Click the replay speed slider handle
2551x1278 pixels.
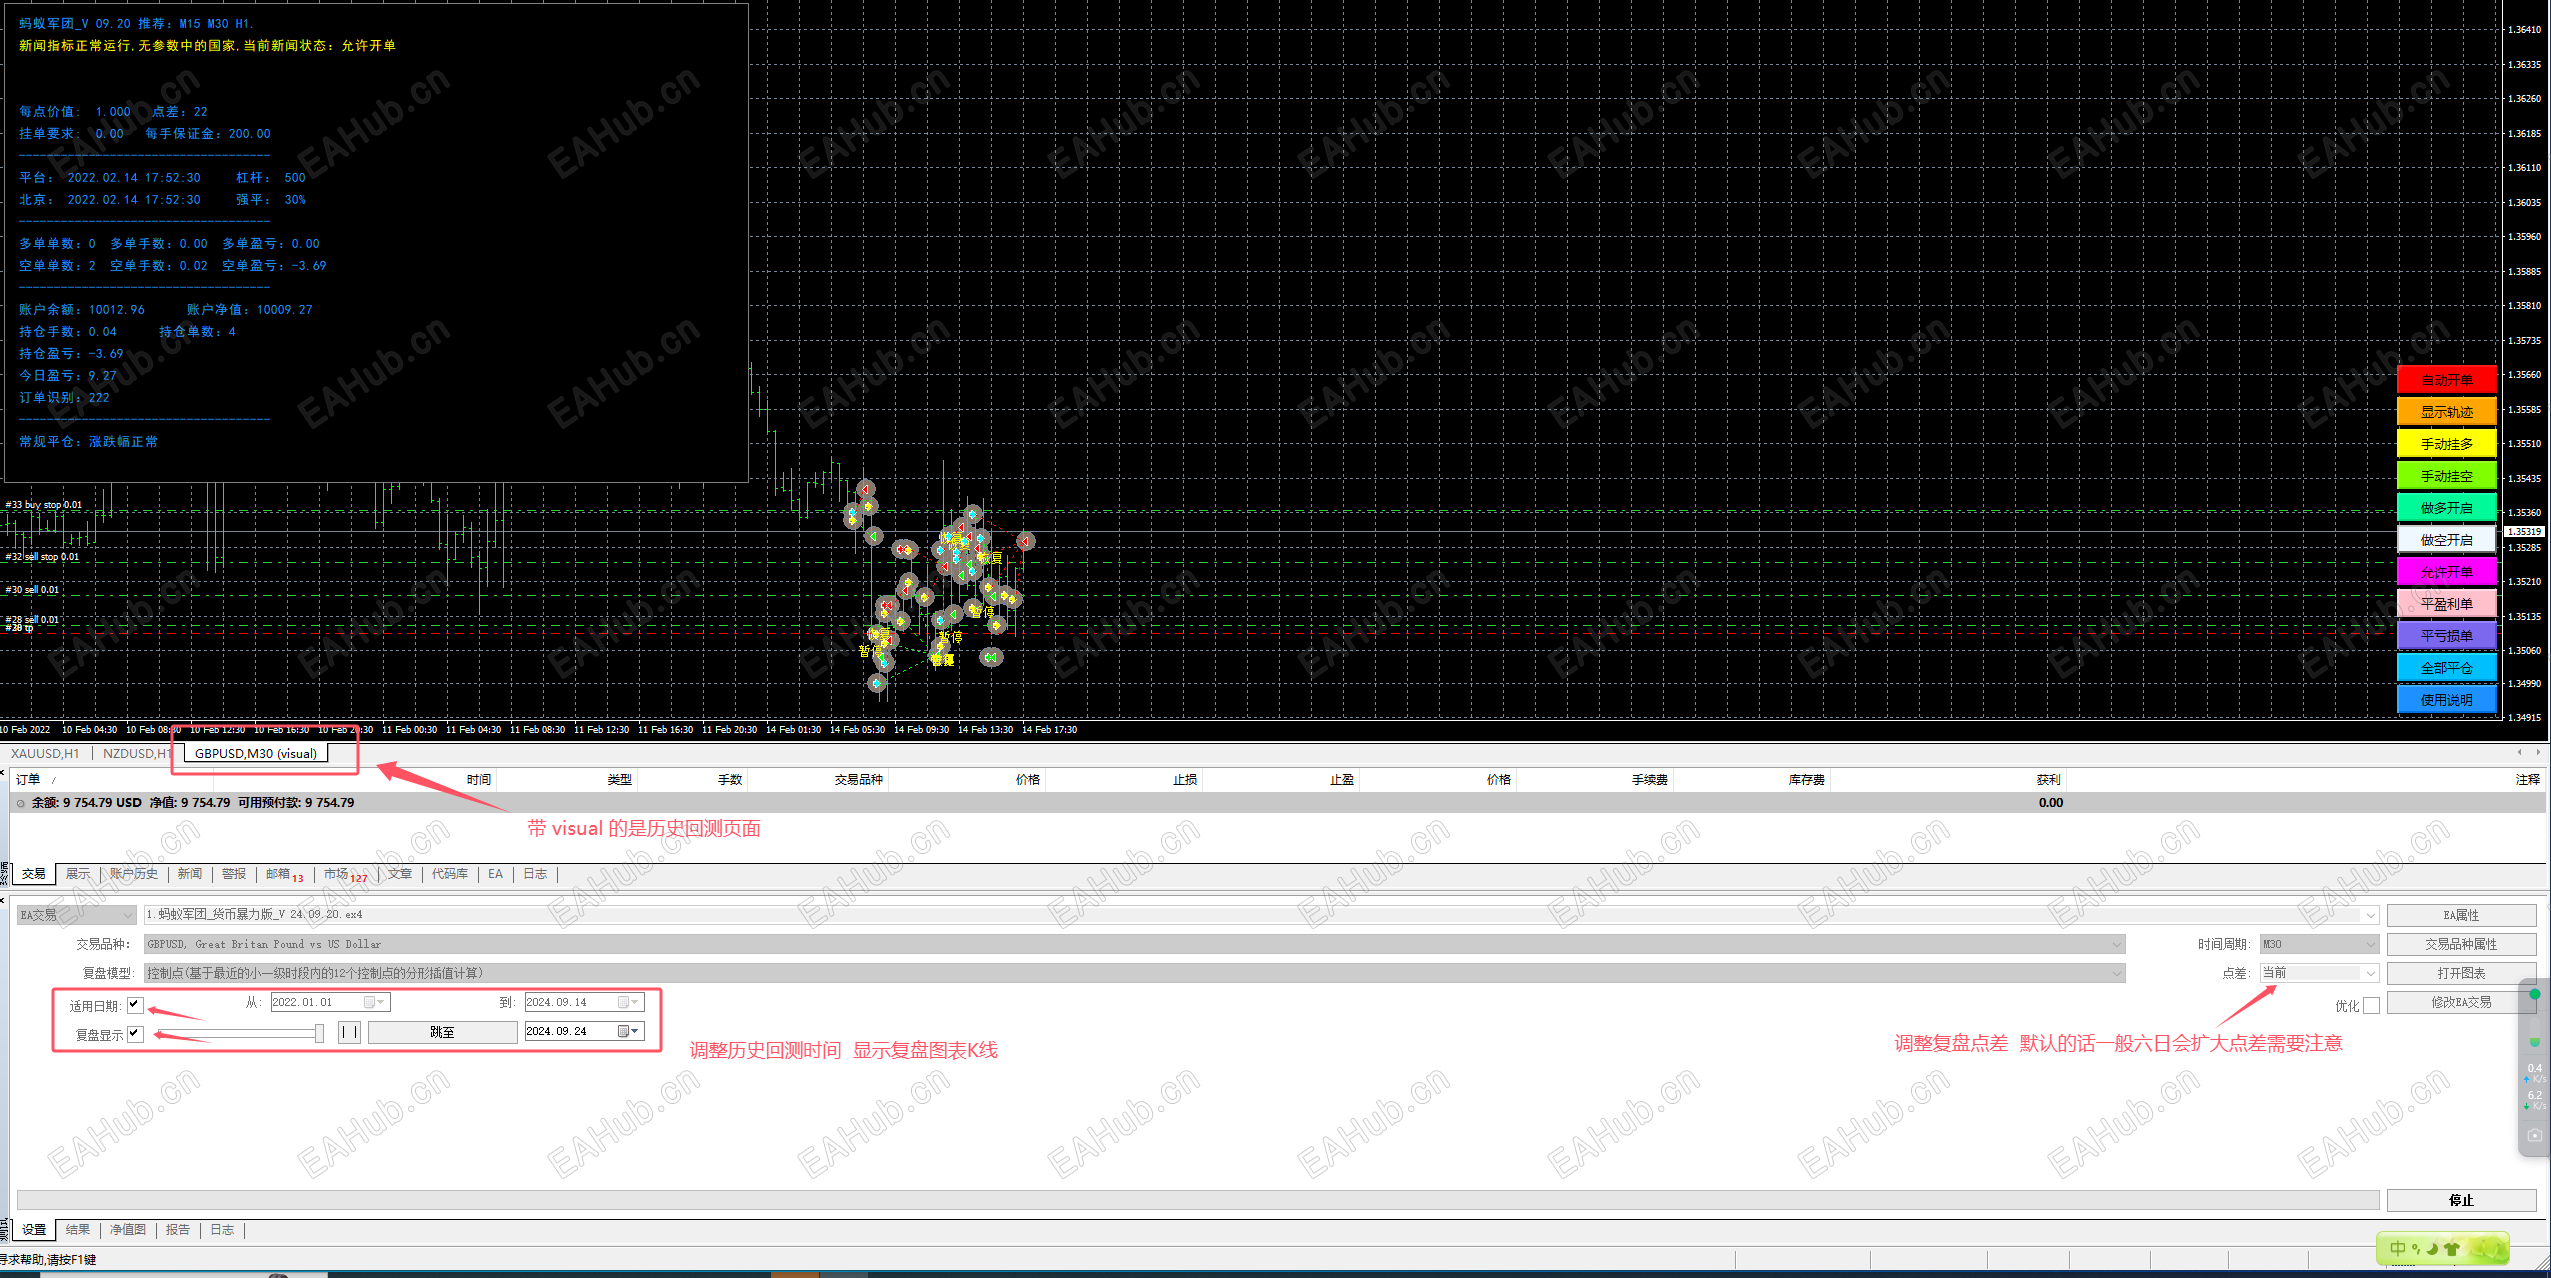pos(319,1033)
